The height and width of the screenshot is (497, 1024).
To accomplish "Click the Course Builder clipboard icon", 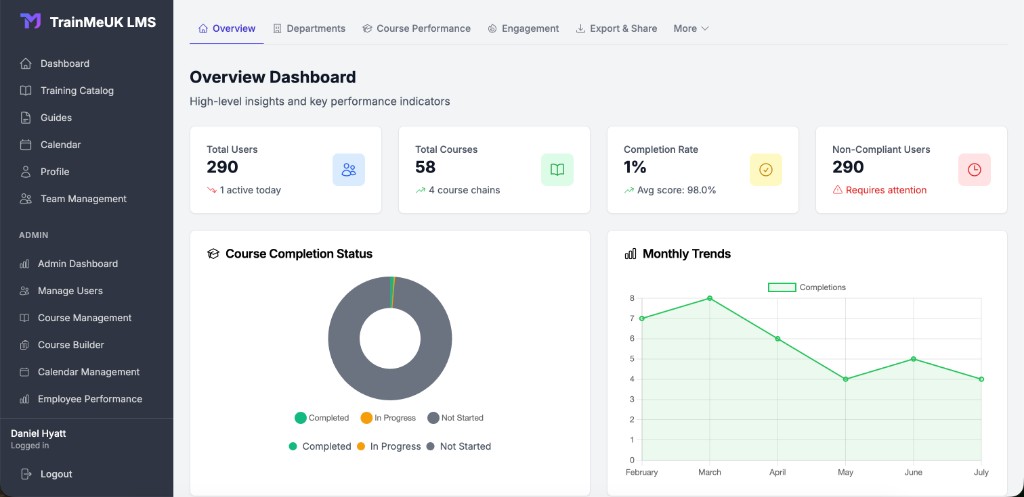I will pyautogui.click(x=24, y=345).
